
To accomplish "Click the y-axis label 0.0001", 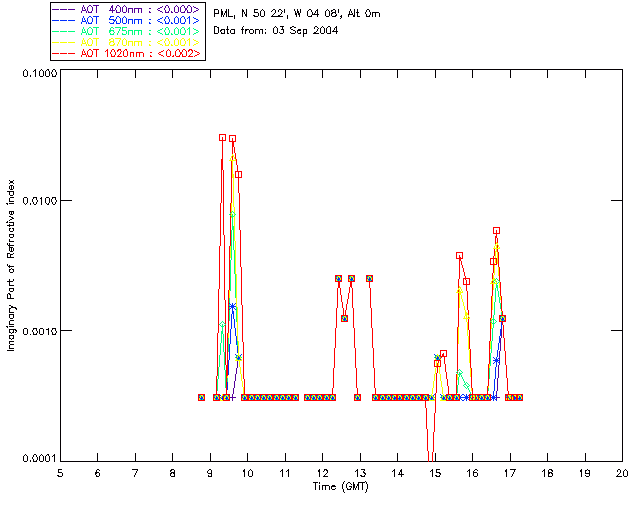I will (x=39, y=458).
